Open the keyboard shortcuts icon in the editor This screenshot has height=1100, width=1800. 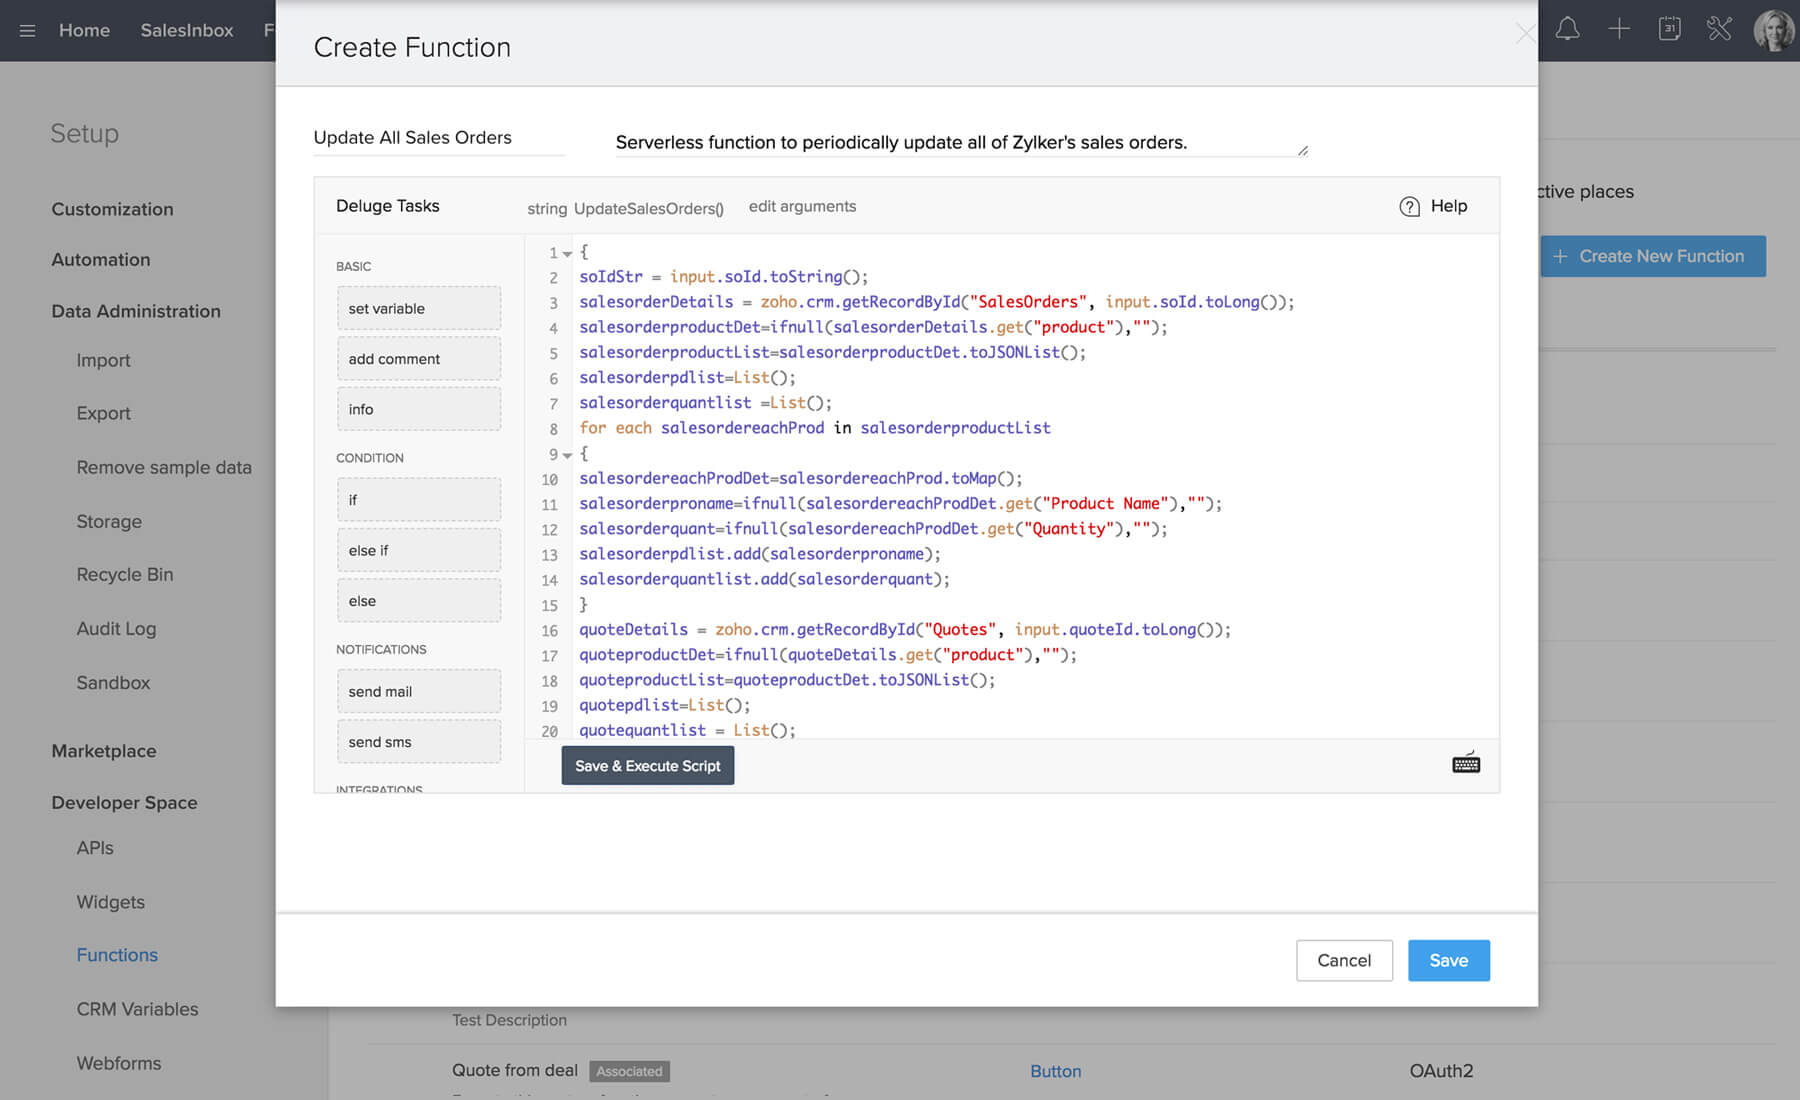pyautogui.click(x=1465, y=763)
